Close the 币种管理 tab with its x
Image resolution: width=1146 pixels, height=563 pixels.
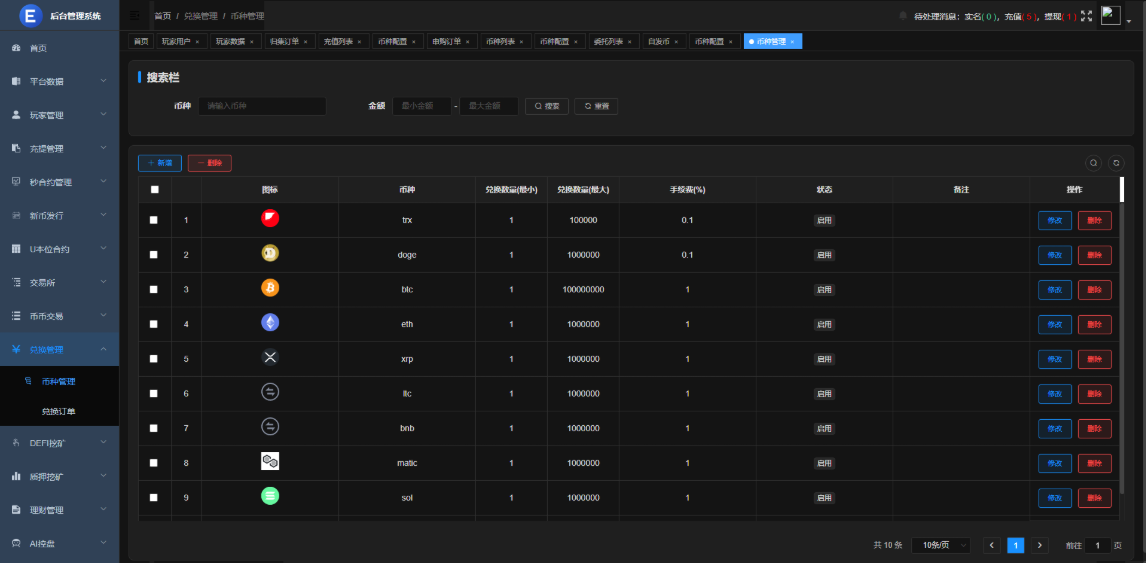[x=792, y=42]
